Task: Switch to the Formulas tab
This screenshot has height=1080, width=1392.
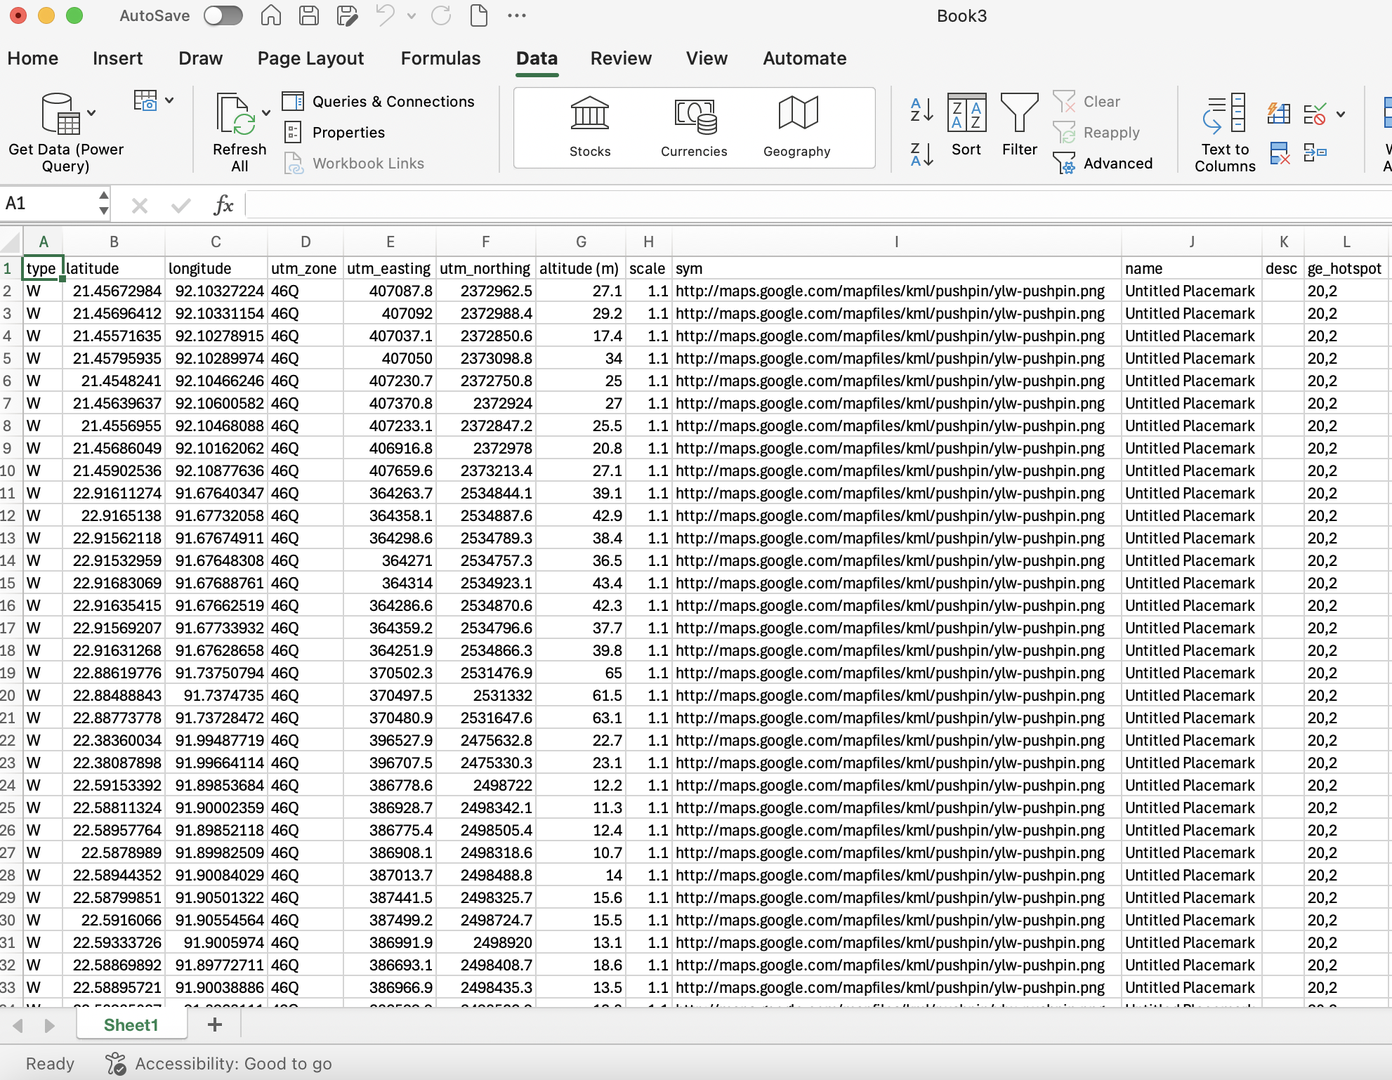Action: (x=440, y=58)
